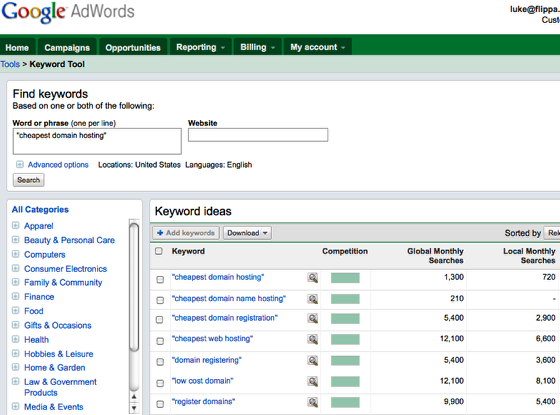The height and width of the screenshot is (415, 560).
Task: Open search insights icon for "cheapest domain hosting"
Action: click(312, 278)
